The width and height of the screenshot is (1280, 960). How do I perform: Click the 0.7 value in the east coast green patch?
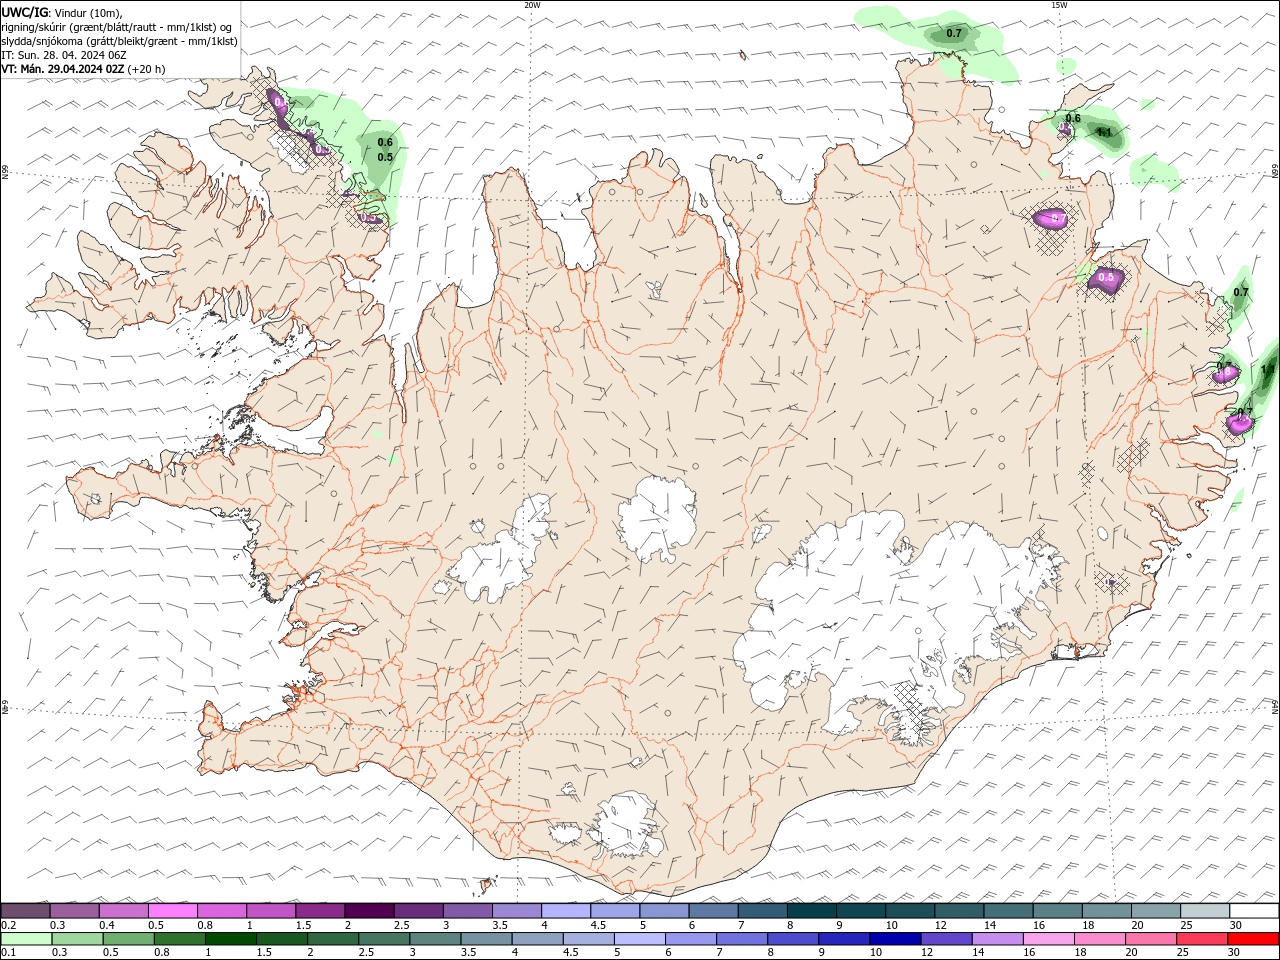click(x=1241, y=292)
